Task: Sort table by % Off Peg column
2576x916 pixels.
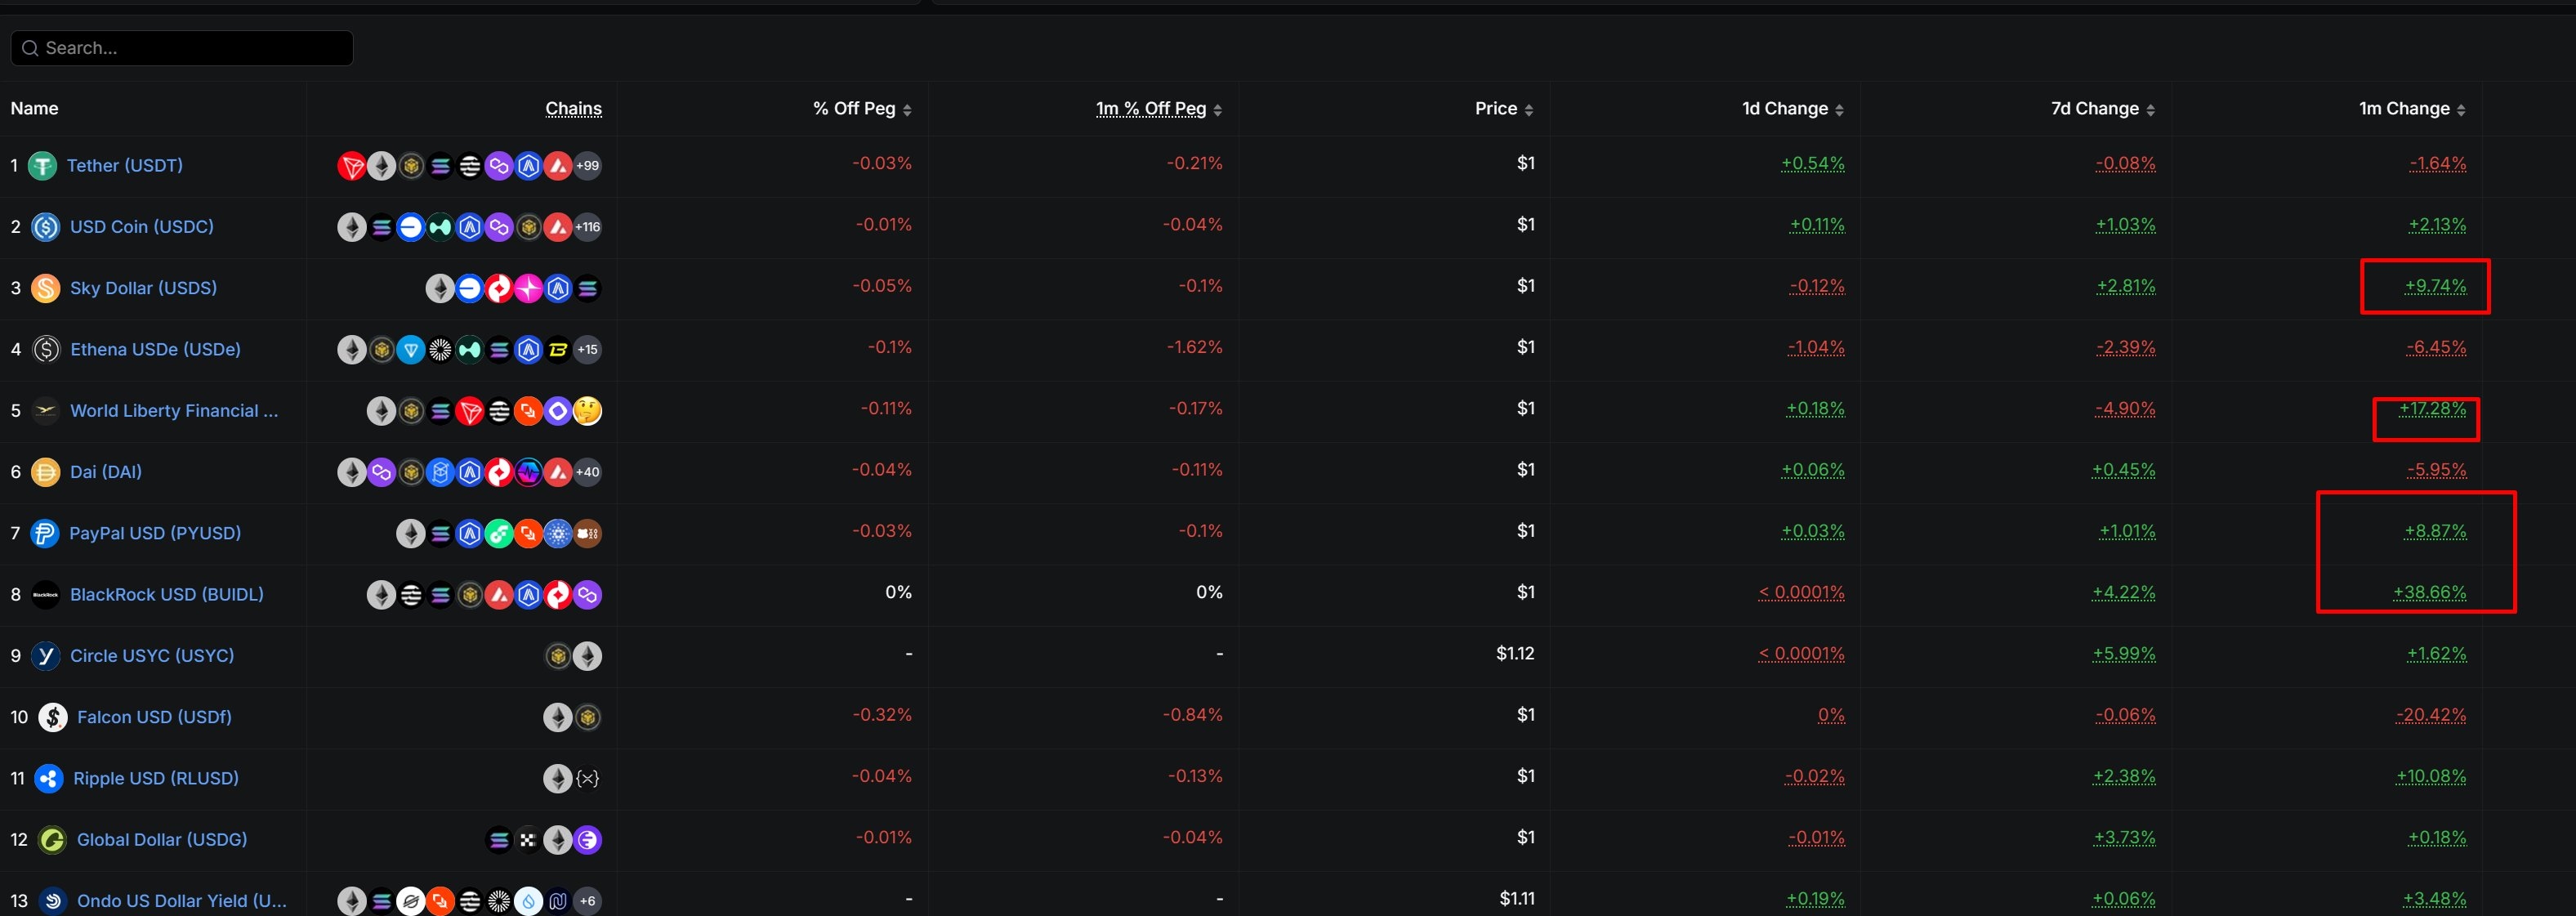Action: click(x=907, y=110)
